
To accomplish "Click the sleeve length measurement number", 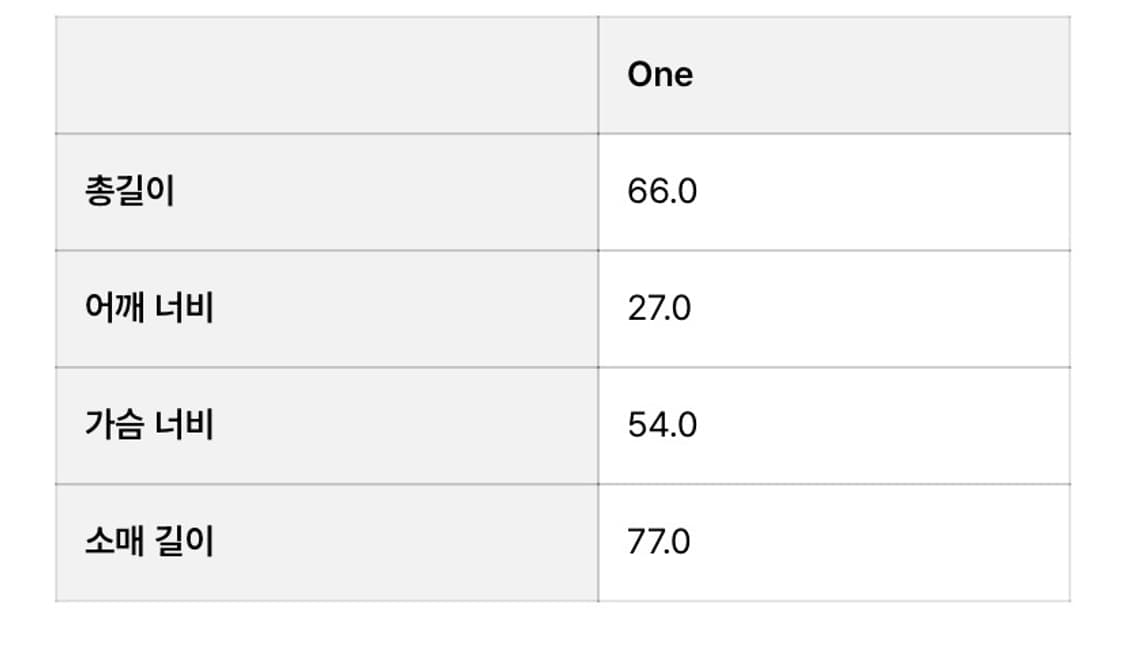I will tap(659, 542).
